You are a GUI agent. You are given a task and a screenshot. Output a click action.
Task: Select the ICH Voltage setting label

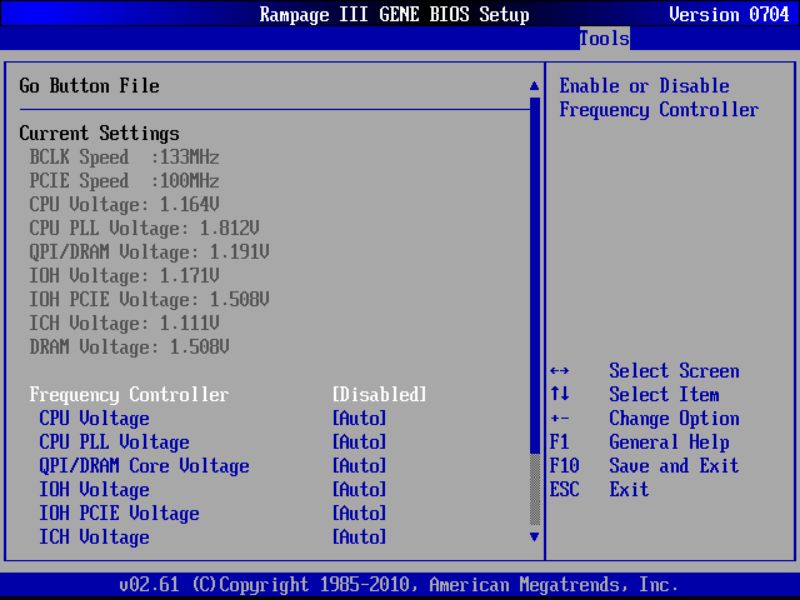(x=94, y=537)
